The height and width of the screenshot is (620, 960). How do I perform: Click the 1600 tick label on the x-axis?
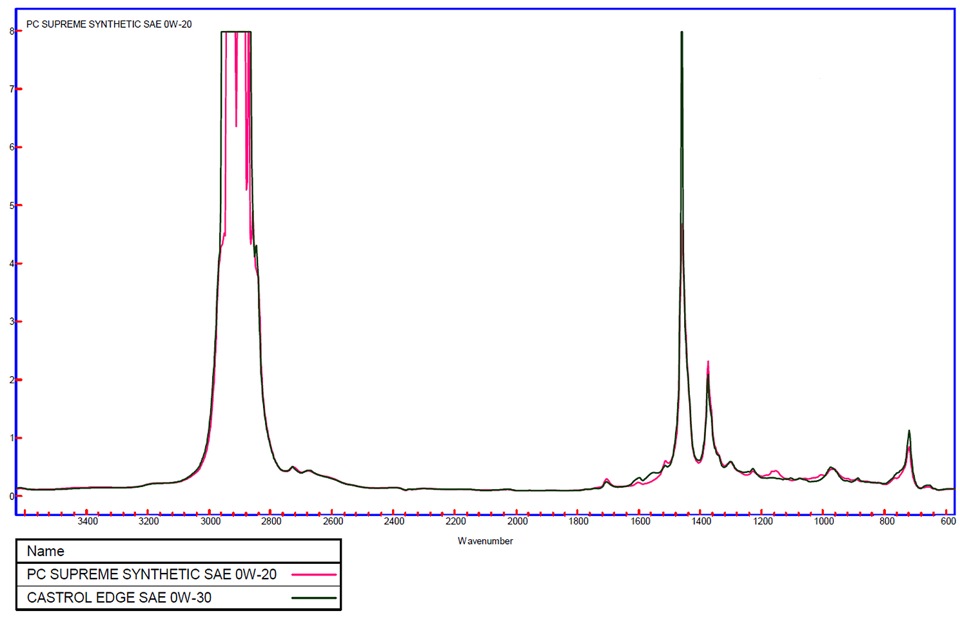tap(640, 521)
